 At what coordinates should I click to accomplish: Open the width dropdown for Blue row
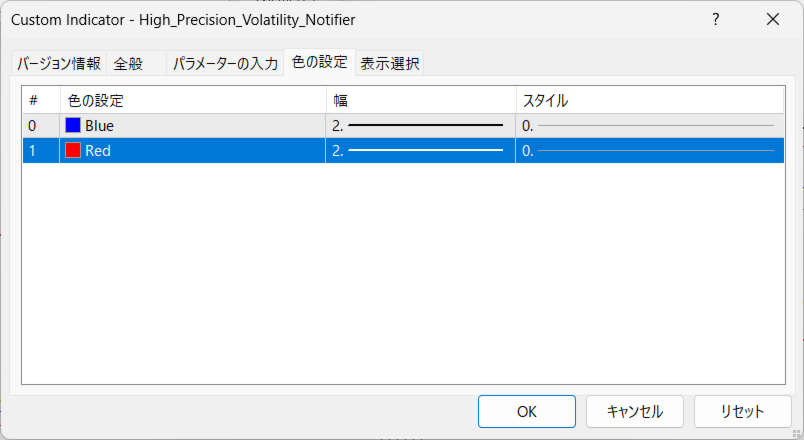pos(420,126)
